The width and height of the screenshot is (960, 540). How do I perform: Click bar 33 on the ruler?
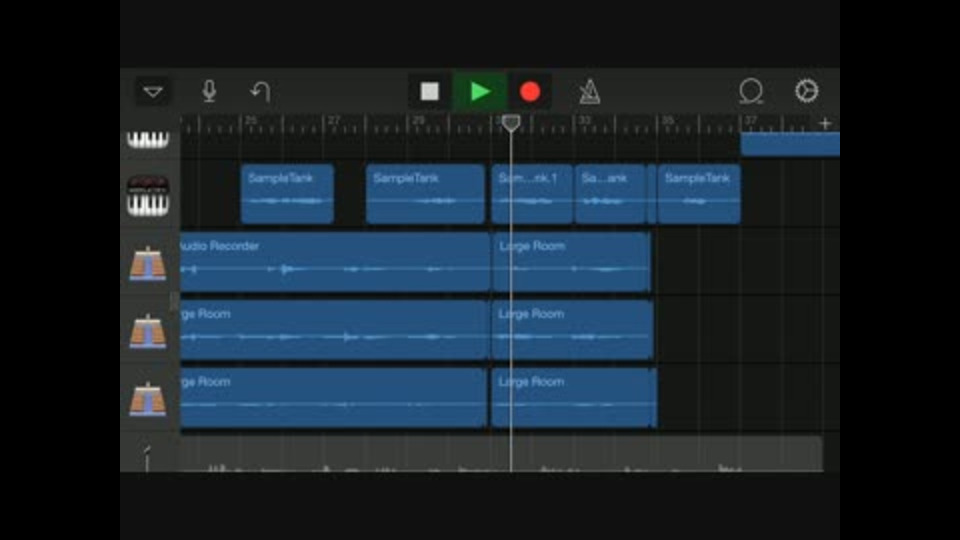click(x=585, y=121)
